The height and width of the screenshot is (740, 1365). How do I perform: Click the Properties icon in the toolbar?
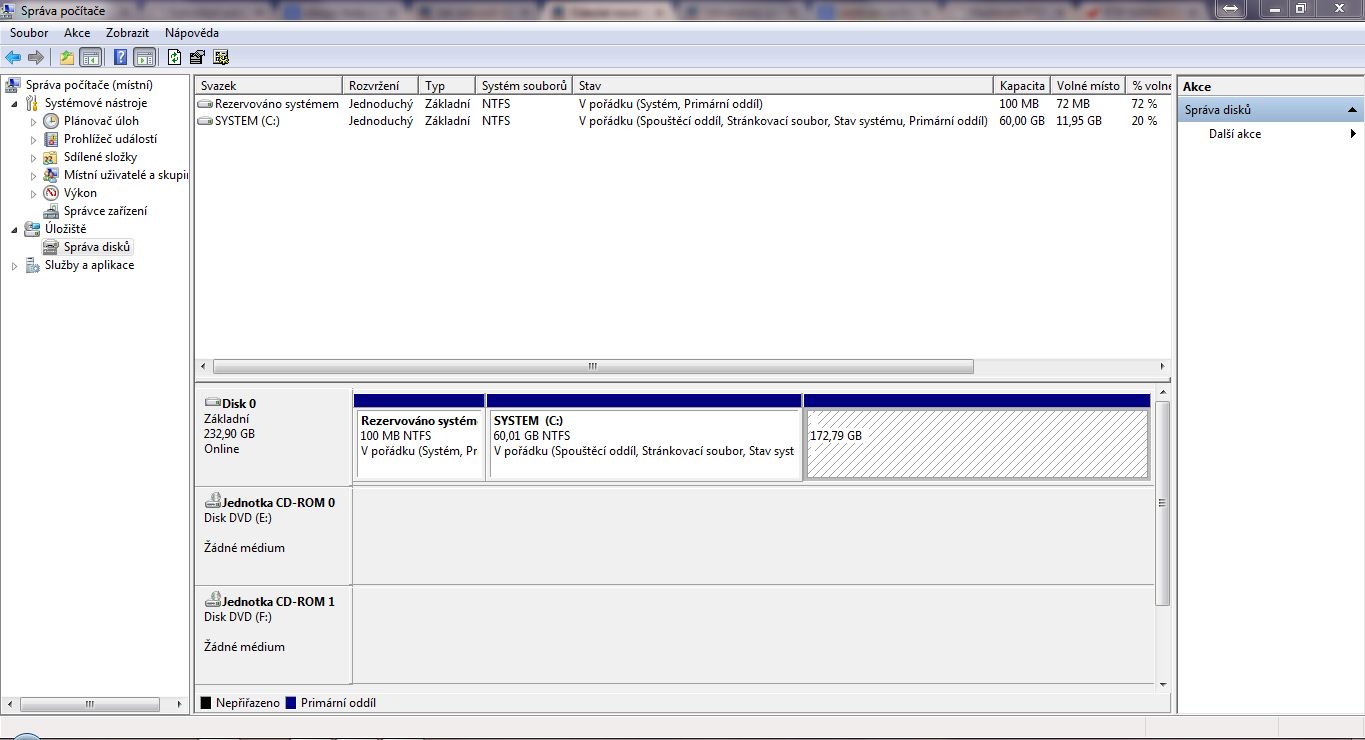point(197,57)
